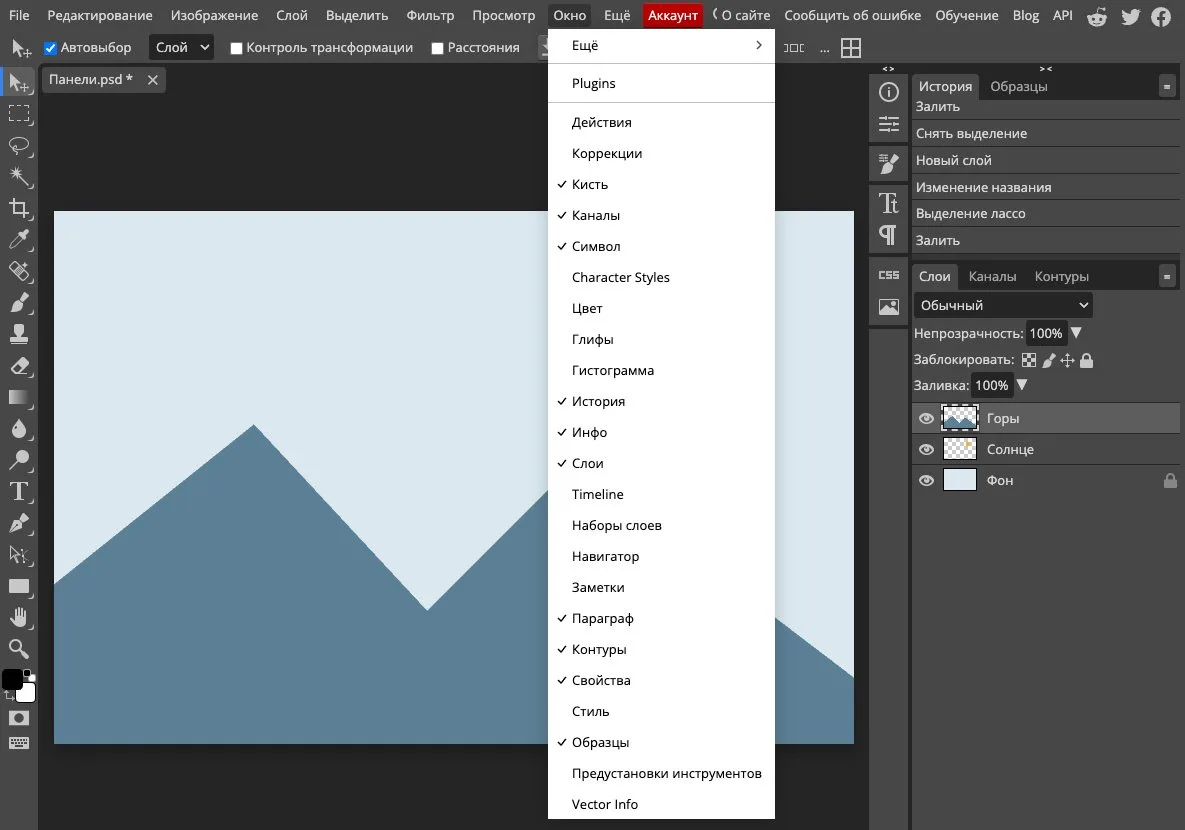
Task: Click the black foreground color swatch
Action: (12, 680)
